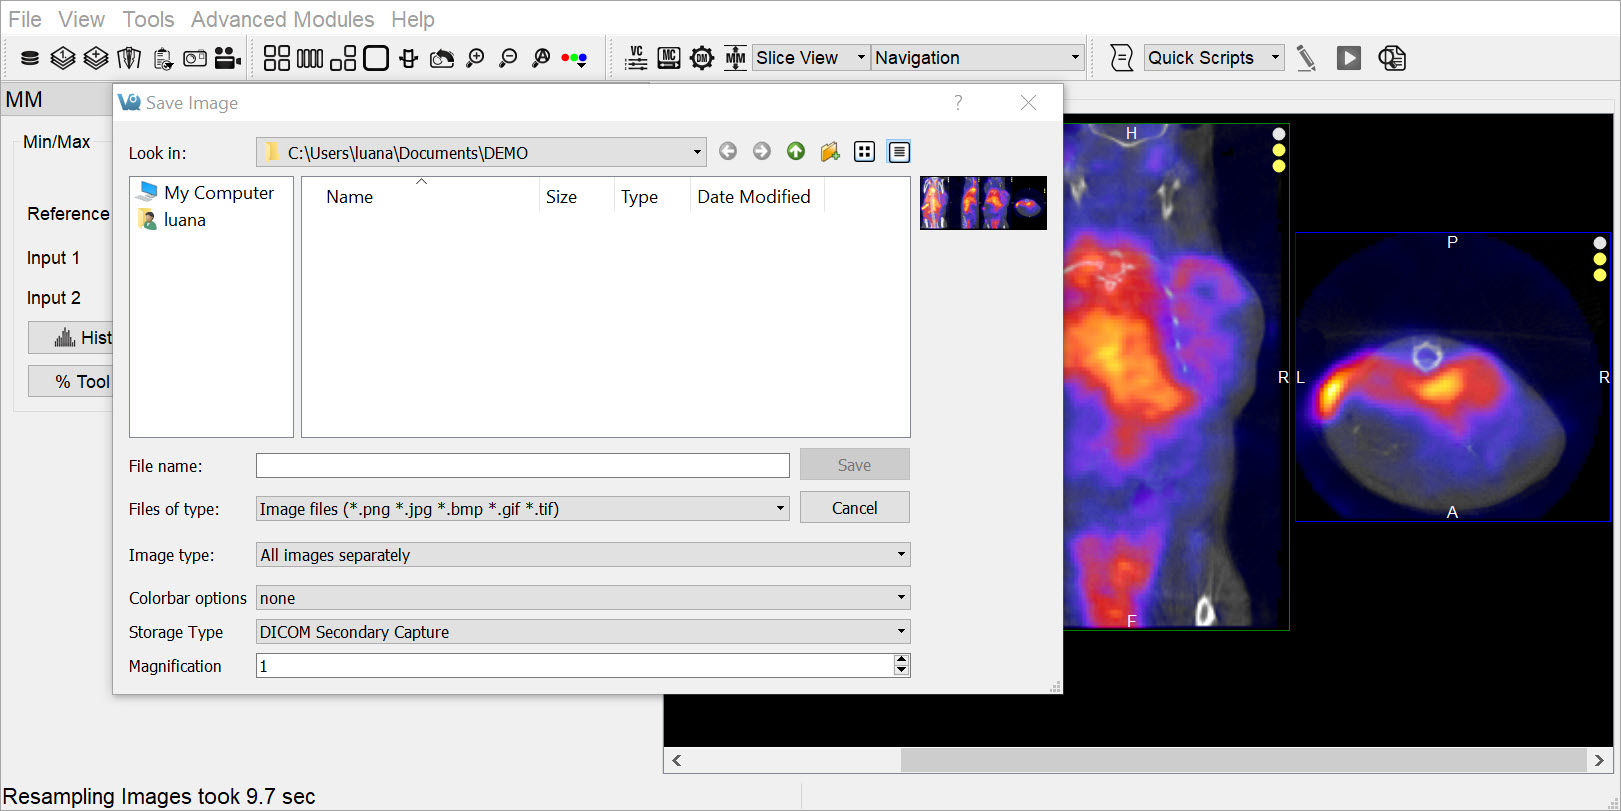Screen dimensions: 1621x811
Task: Go to parent directory with green arrow
Action: pyautogui.click(x=796, y=151)
